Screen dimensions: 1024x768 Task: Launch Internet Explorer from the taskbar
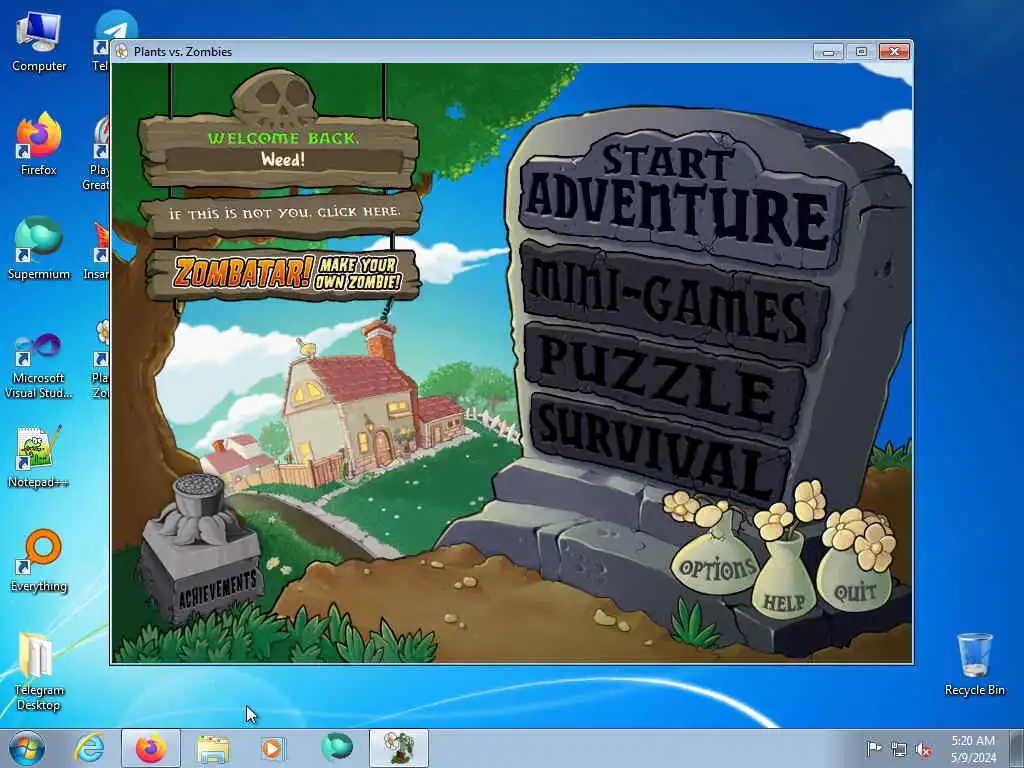pos(89,748)
